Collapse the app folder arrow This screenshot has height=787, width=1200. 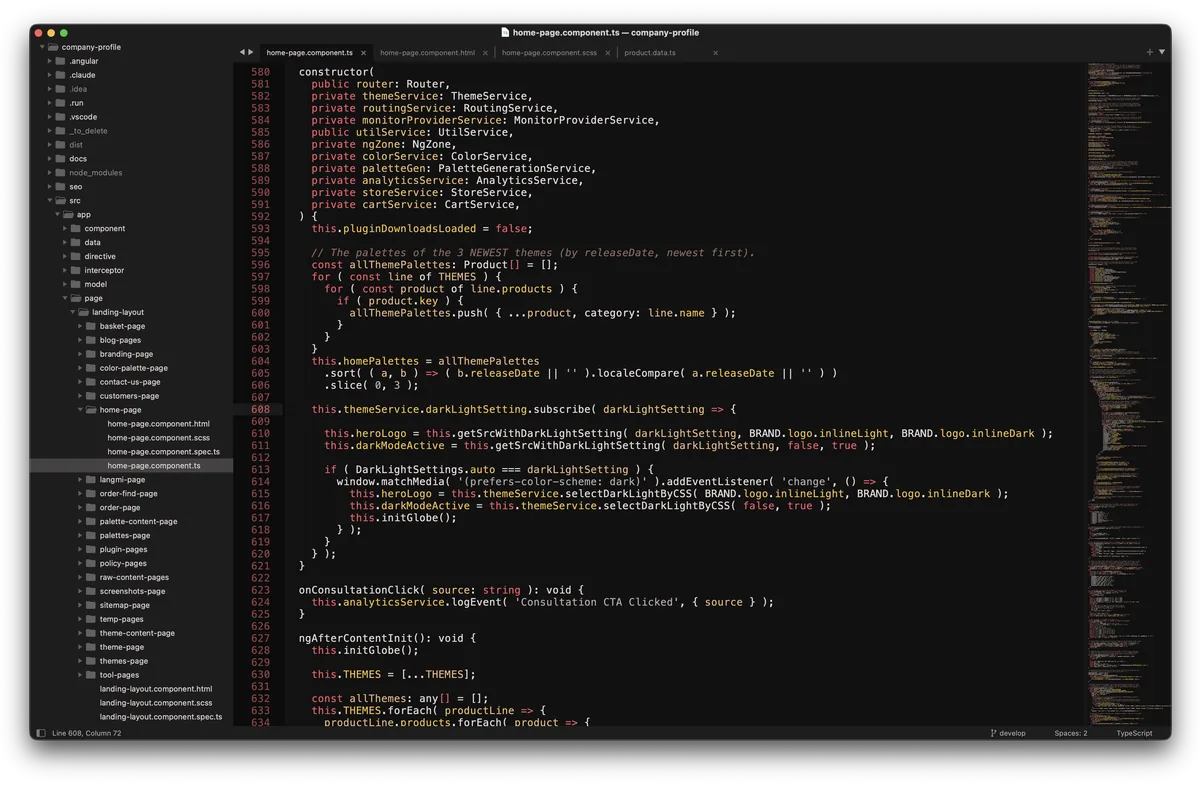coord(57,215)
